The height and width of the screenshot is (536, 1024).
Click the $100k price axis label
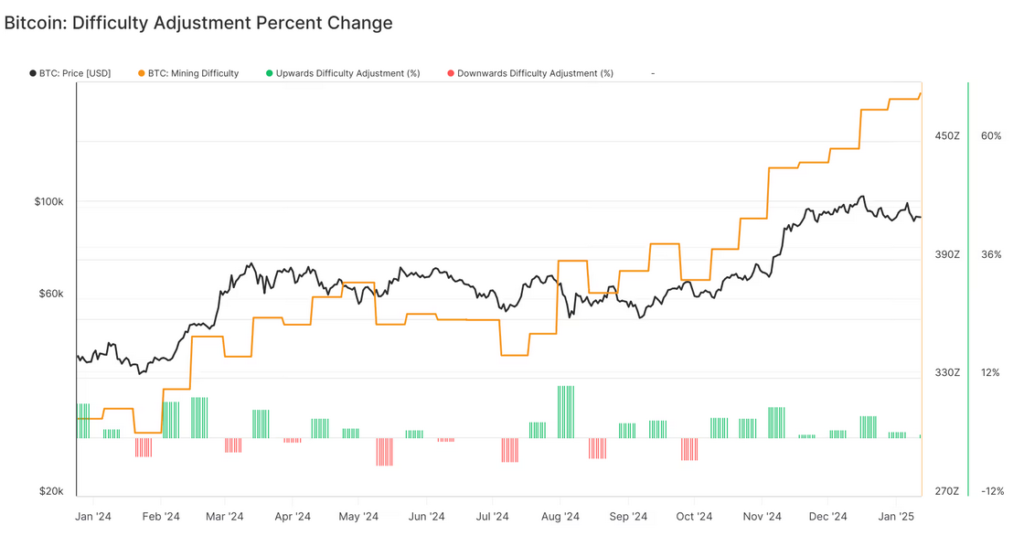click(x=49, y=202)
